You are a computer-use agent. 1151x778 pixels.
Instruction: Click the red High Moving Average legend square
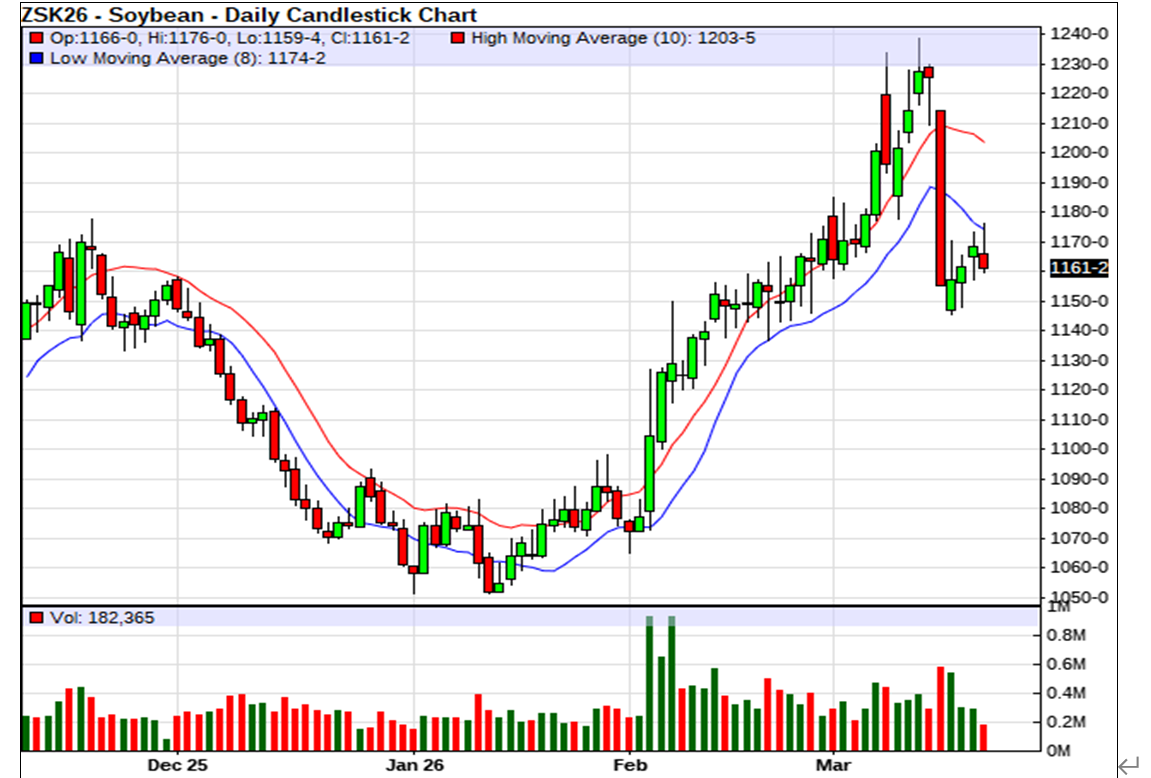pyautogui.click(x=458, y=38)
